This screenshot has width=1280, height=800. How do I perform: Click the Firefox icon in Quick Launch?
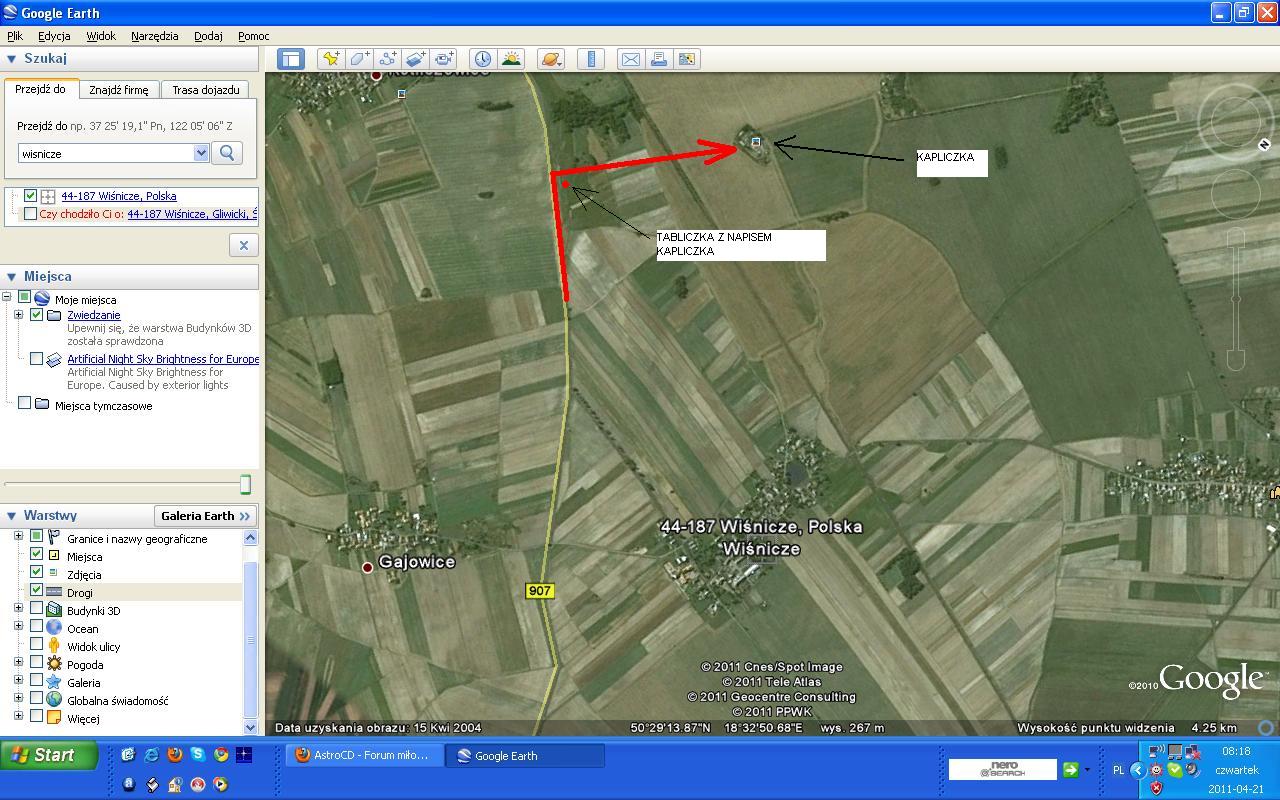click(x=174, y=754)
